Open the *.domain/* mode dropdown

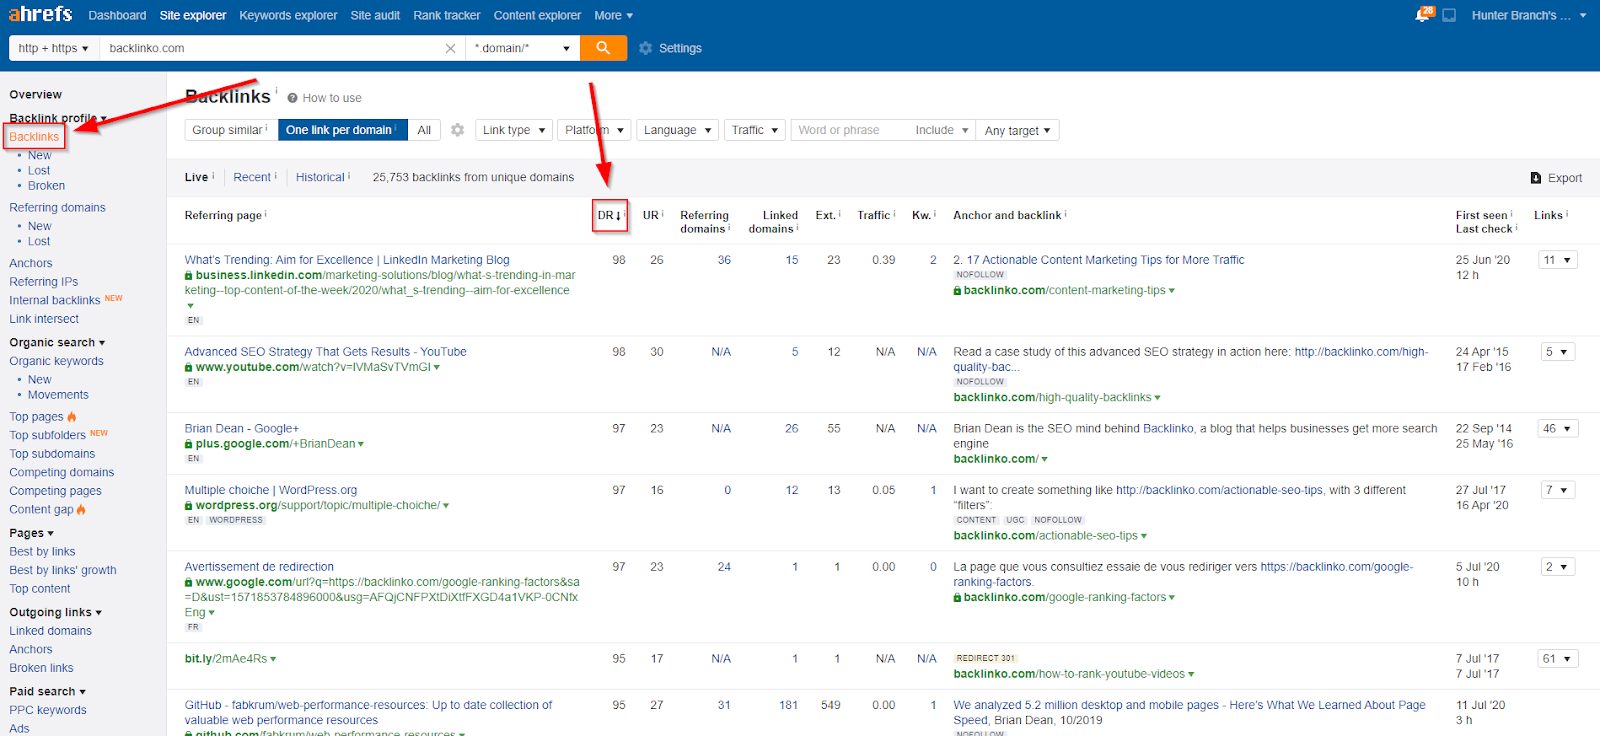point(523,48)
